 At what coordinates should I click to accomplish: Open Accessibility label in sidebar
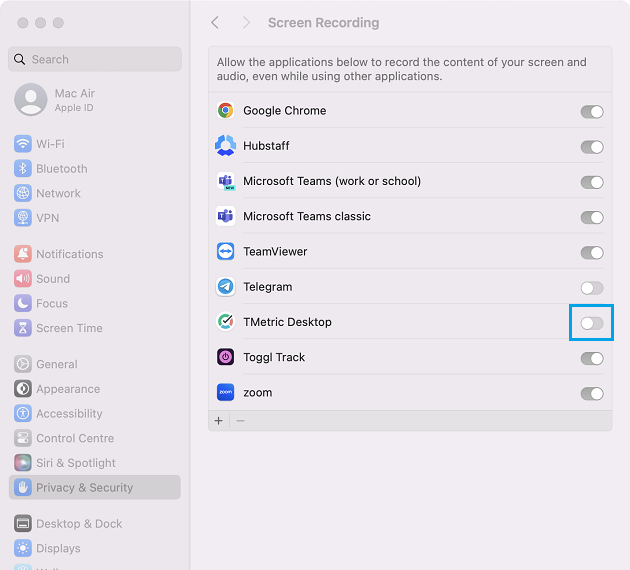coord(69,414)
